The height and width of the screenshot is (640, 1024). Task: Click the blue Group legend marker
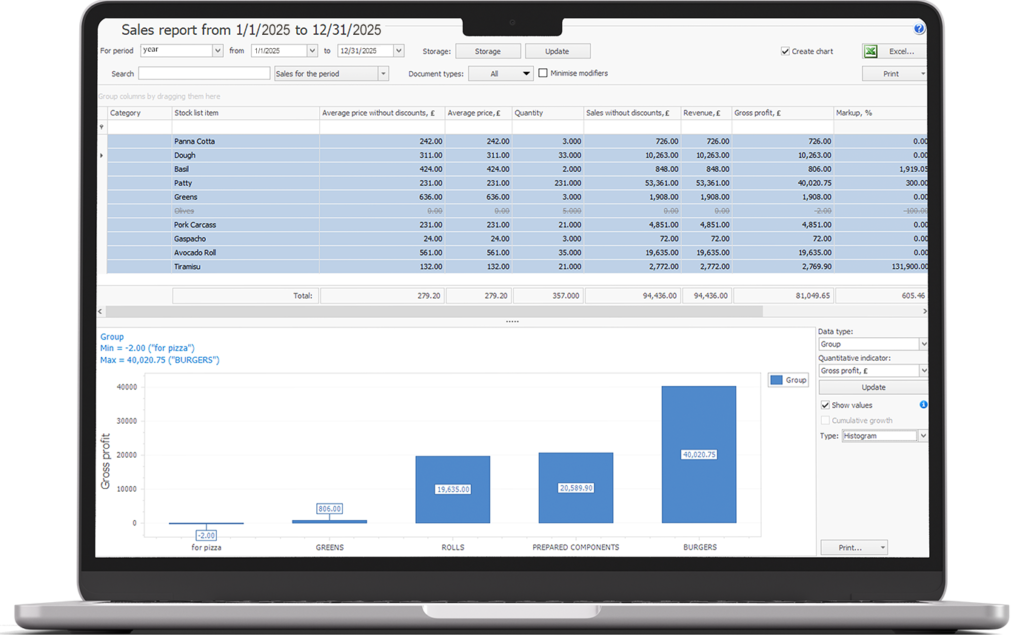(777, 380)
